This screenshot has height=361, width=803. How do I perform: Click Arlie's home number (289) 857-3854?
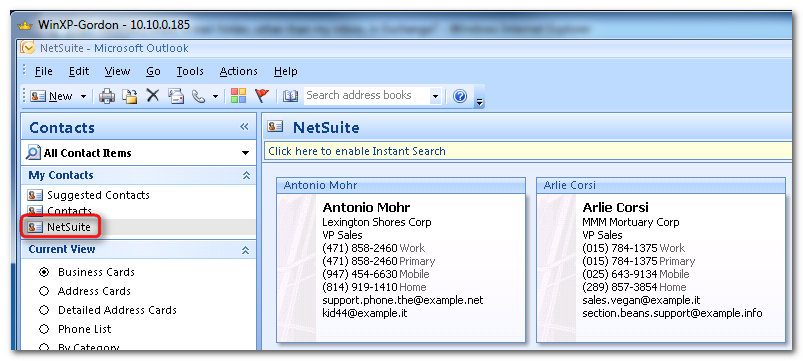[x=620, y=287]
